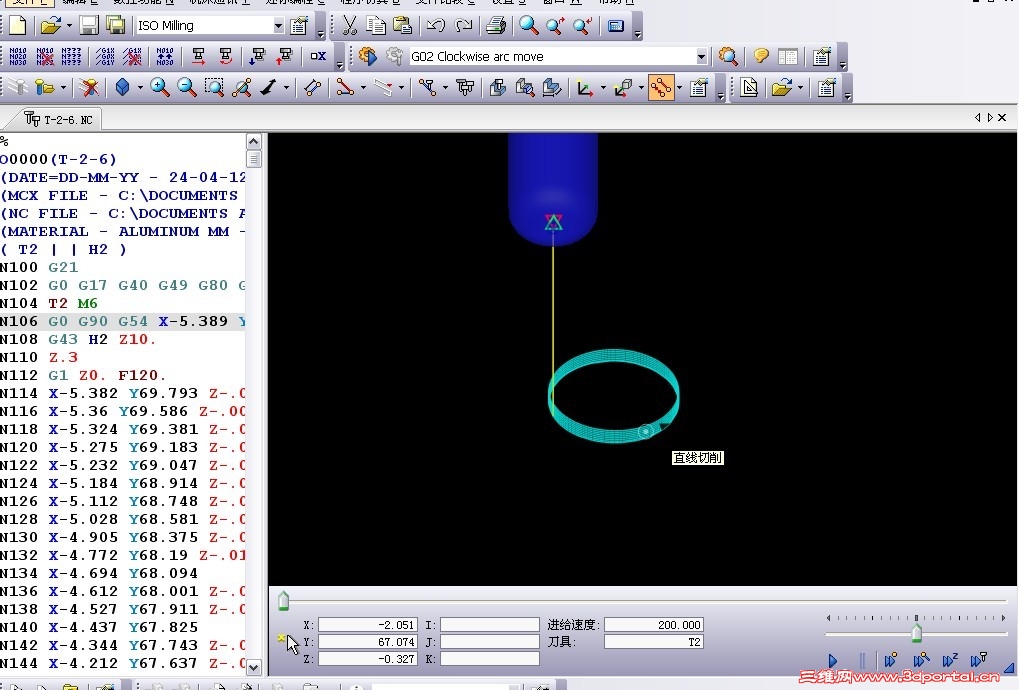Click the tool field showing T2
Screen dimensions: 1019x690
654,642
